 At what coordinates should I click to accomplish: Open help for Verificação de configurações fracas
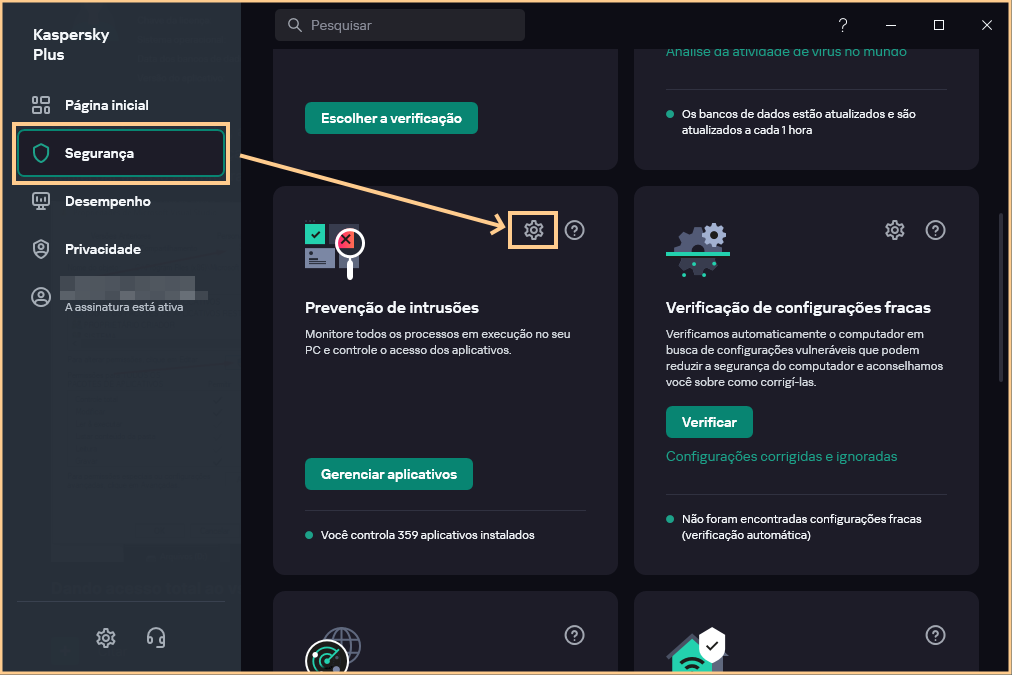point(935,230)
